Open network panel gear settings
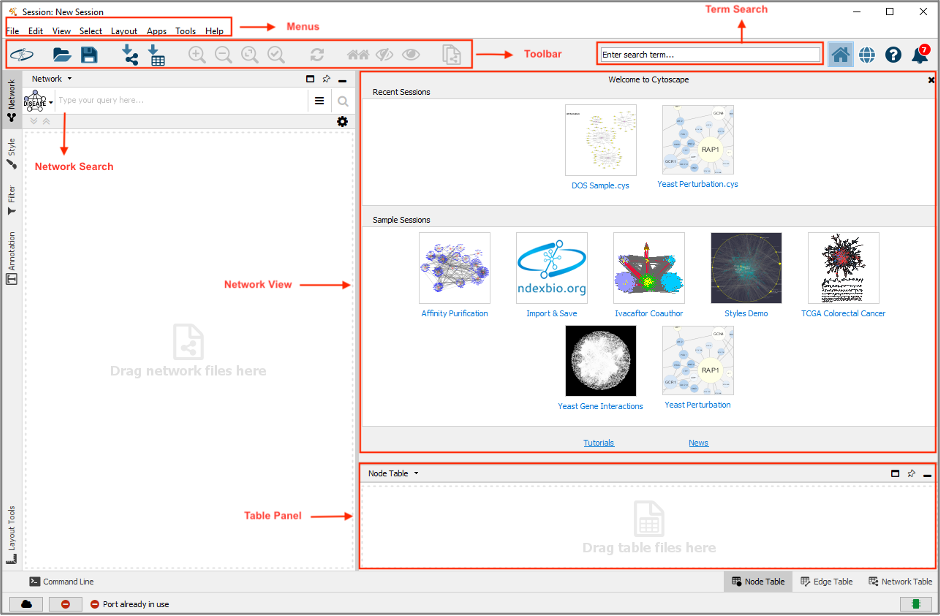 [x=342, y=122]
